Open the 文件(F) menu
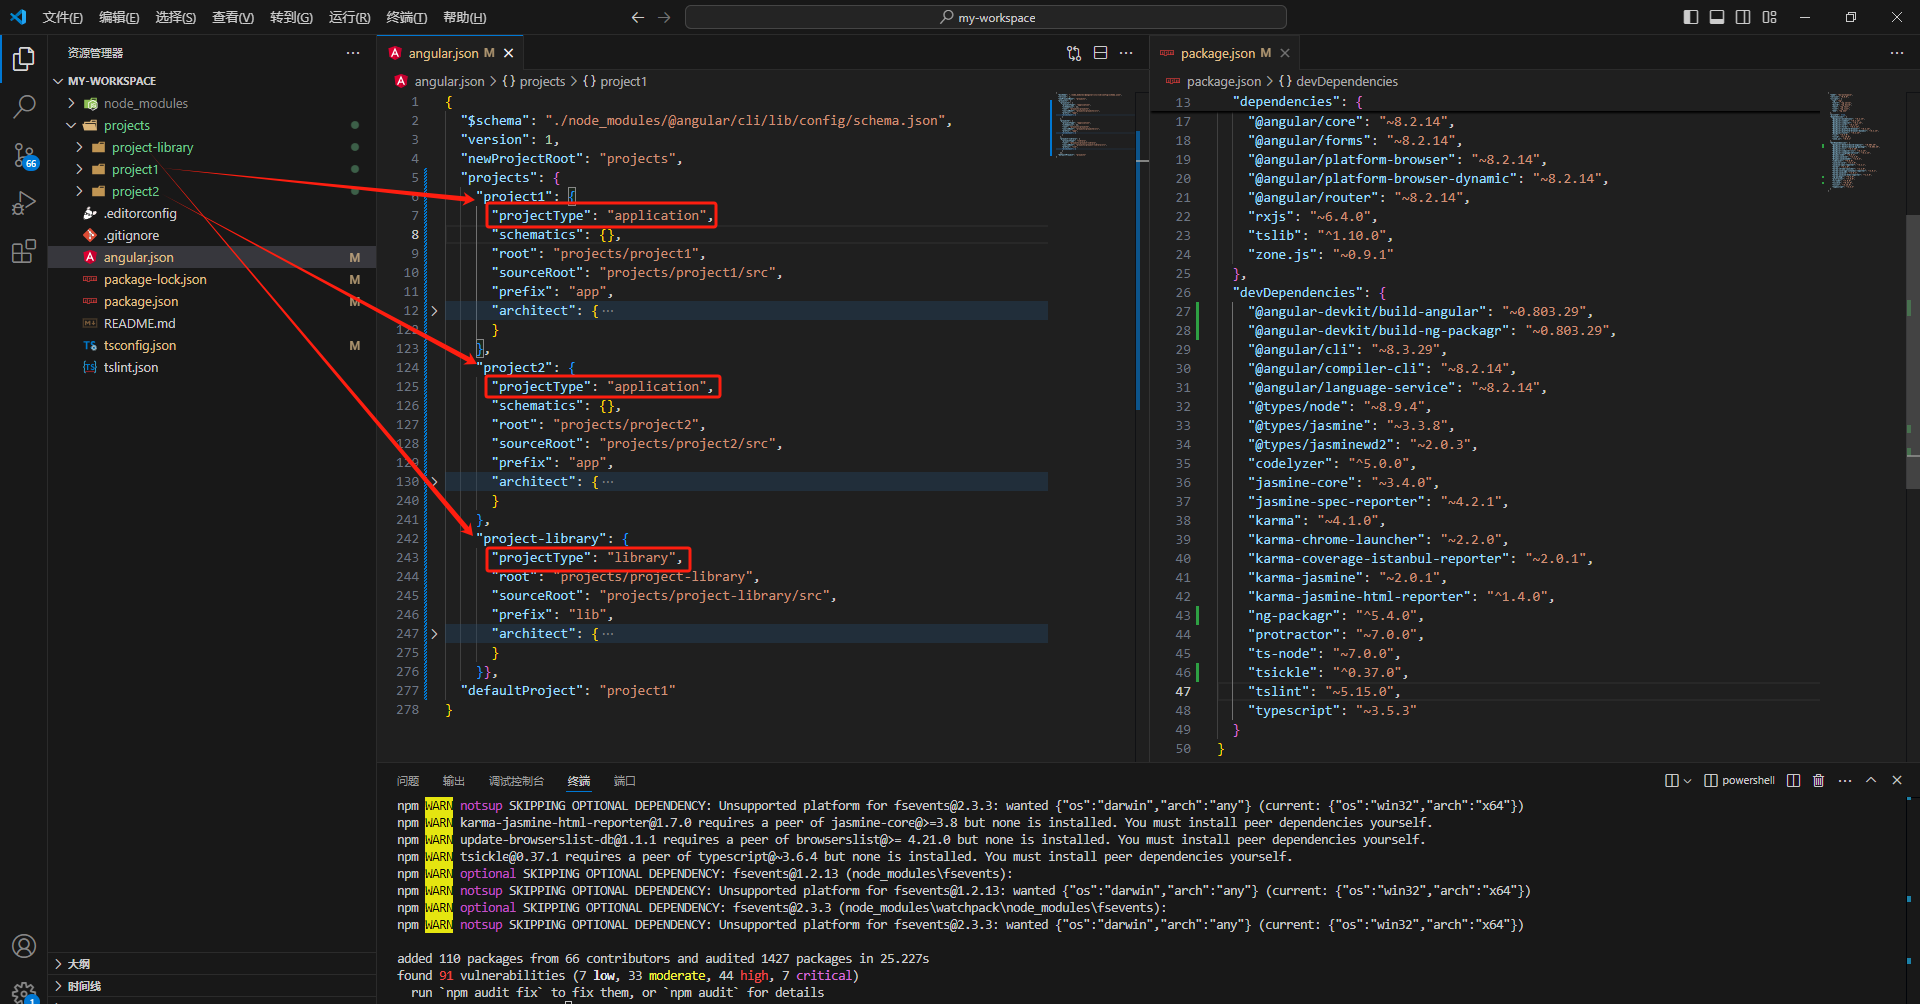Viewport: 1920px width, 1004px height. [x=62, y=17]
